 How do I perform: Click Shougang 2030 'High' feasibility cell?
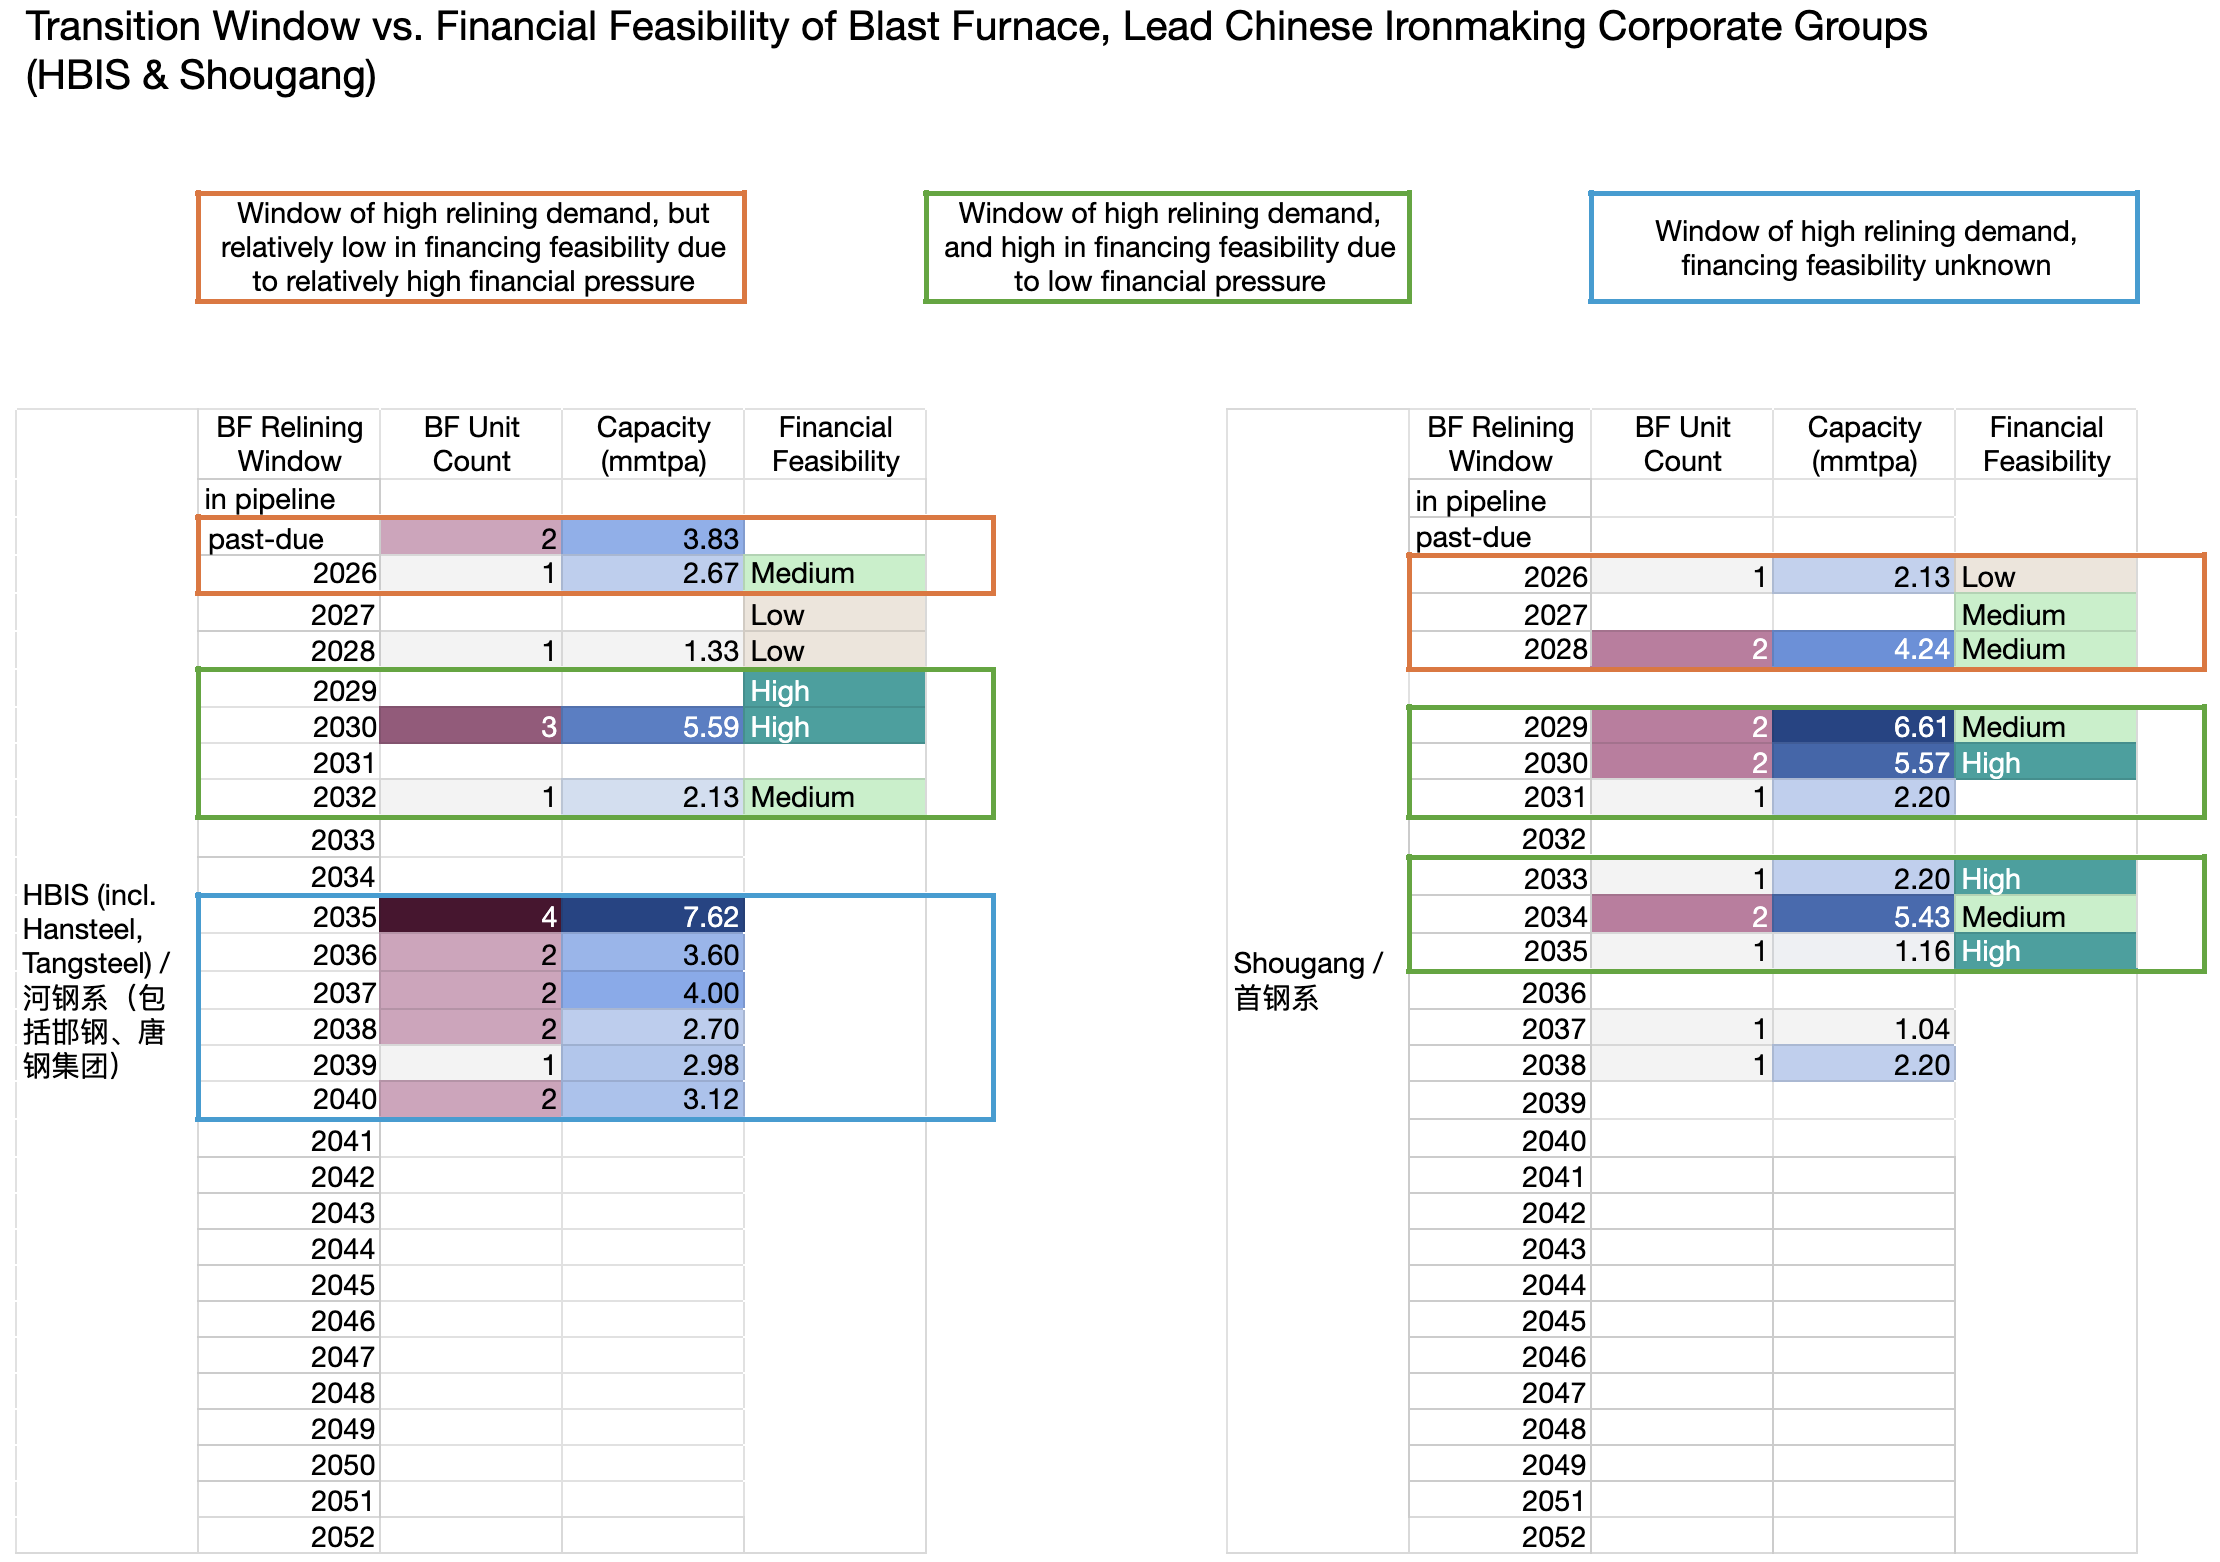[2046, 762]
